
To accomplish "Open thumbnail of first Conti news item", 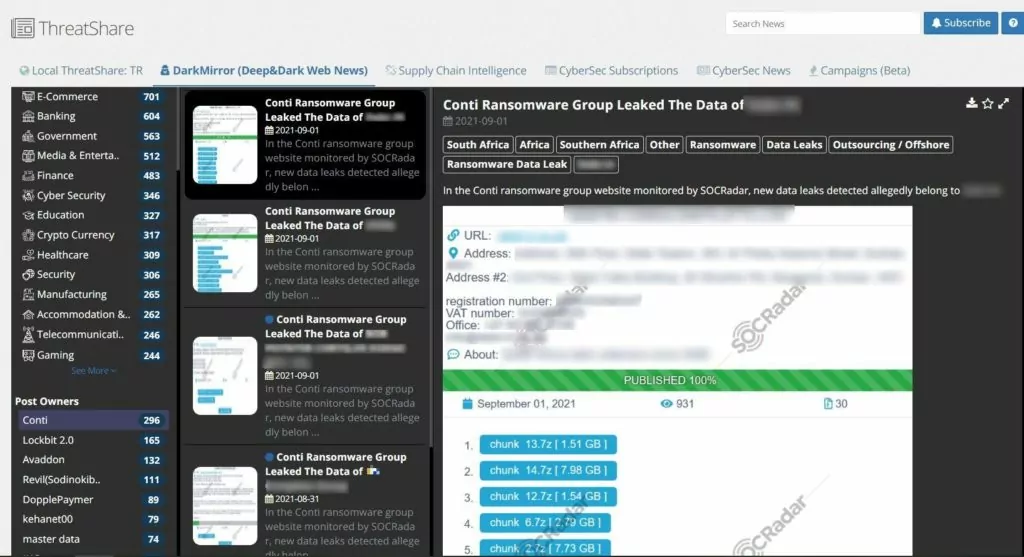I will (x=225, y=144).
